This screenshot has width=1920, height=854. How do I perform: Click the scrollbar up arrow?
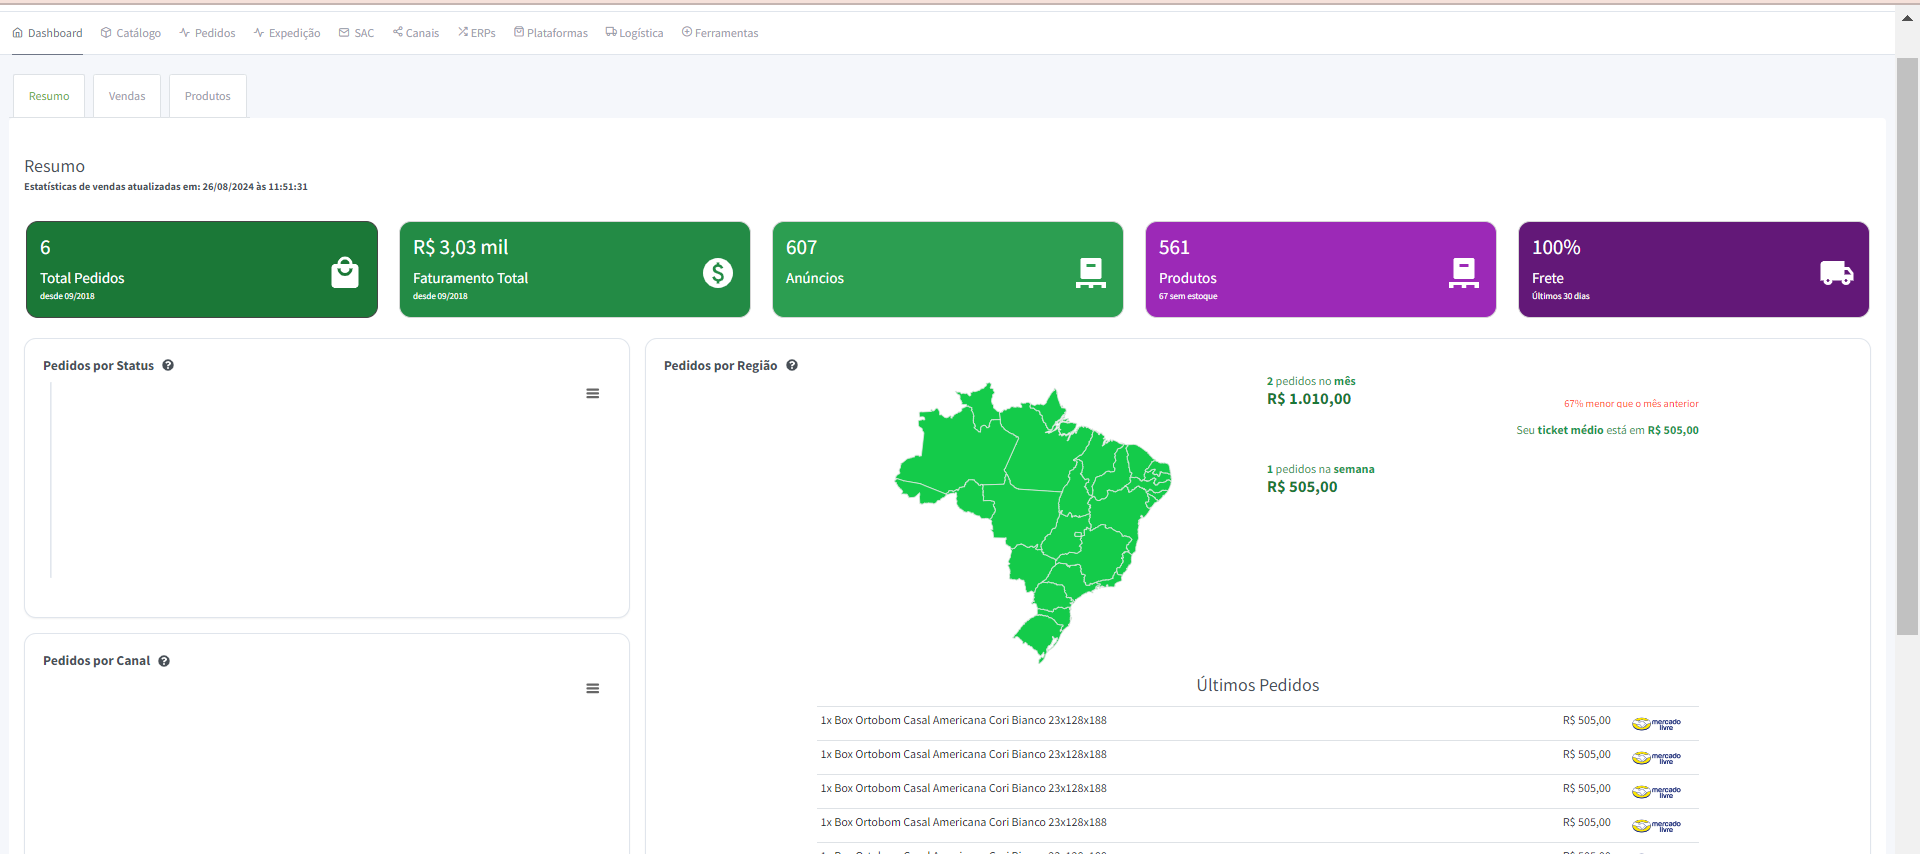1907,18
